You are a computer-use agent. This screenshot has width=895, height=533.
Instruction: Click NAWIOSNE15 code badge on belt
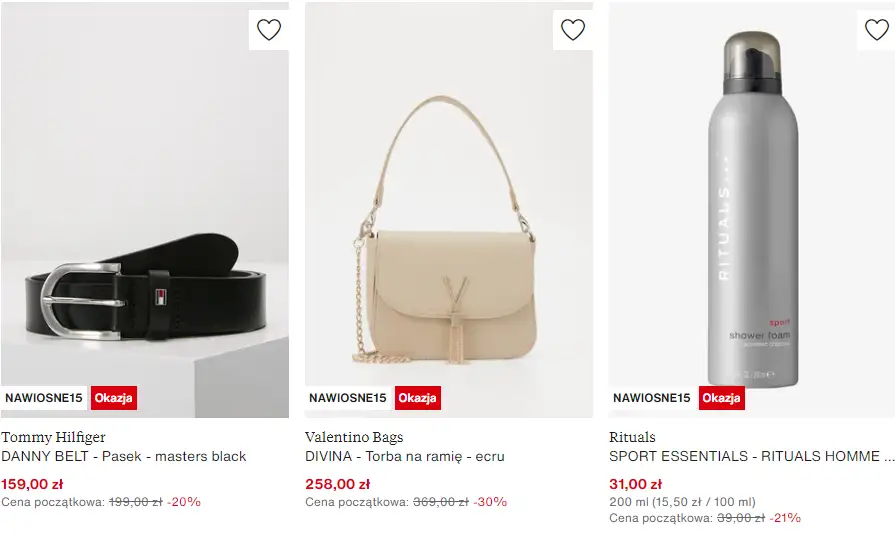[x=44, y=398]
